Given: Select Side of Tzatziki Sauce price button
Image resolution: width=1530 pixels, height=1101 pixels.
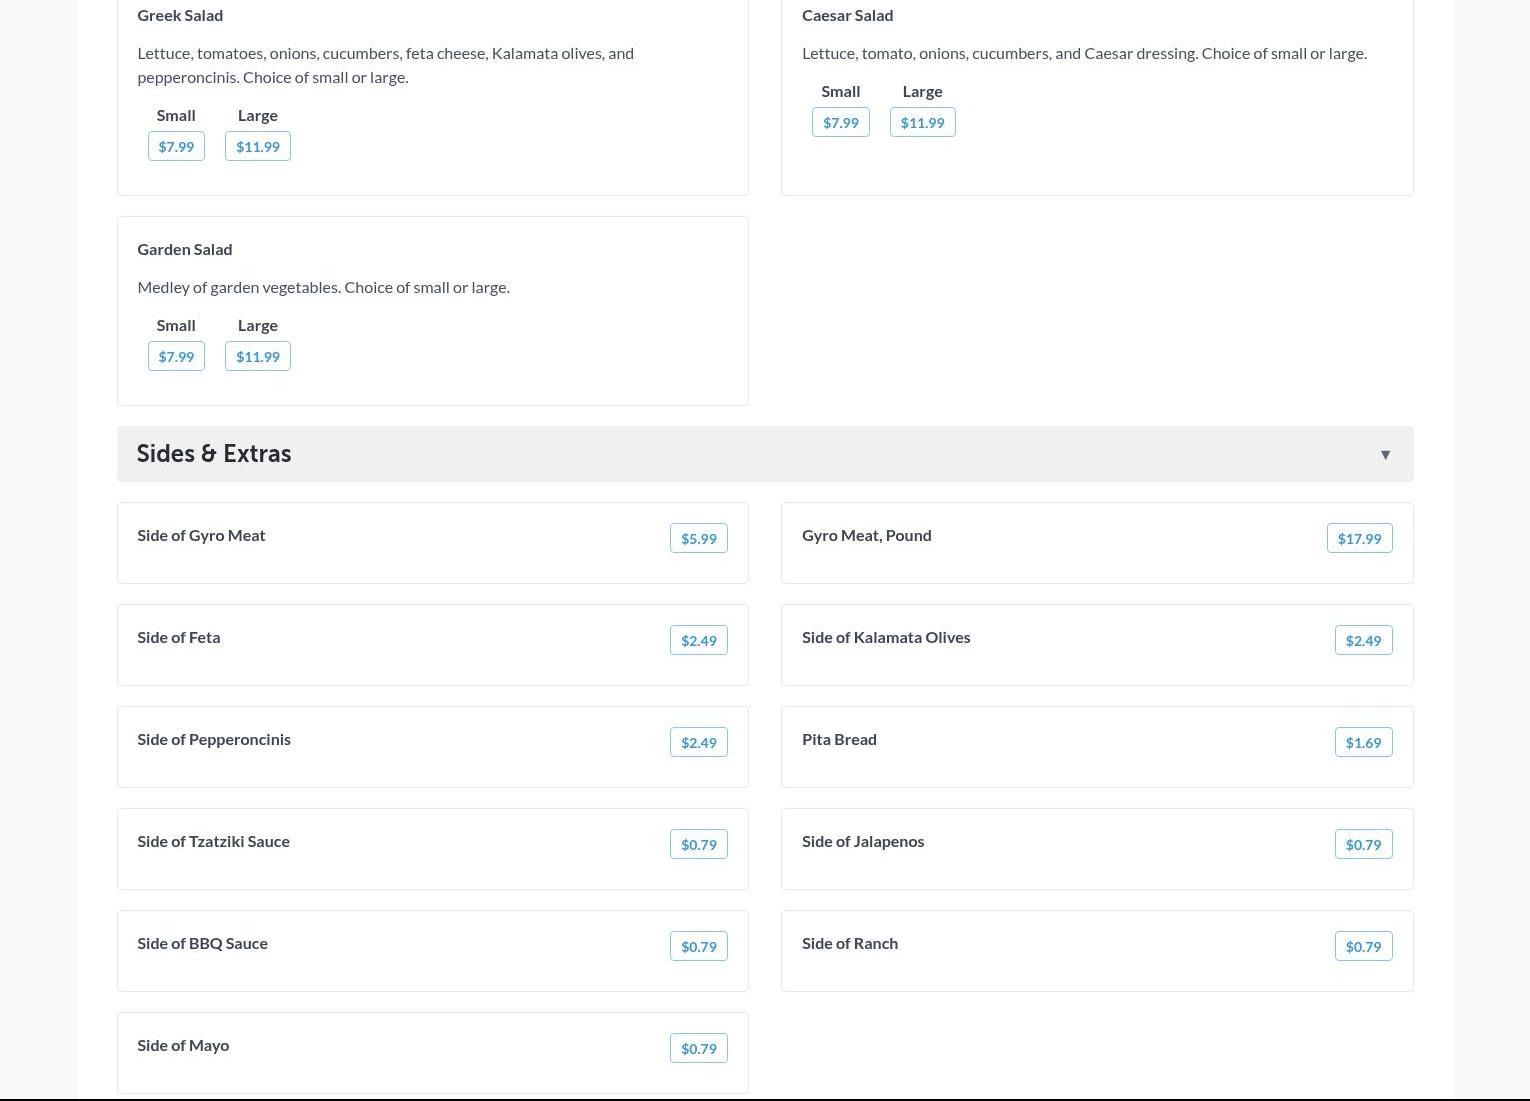Looking at the screenshot, I should point(698,845).
